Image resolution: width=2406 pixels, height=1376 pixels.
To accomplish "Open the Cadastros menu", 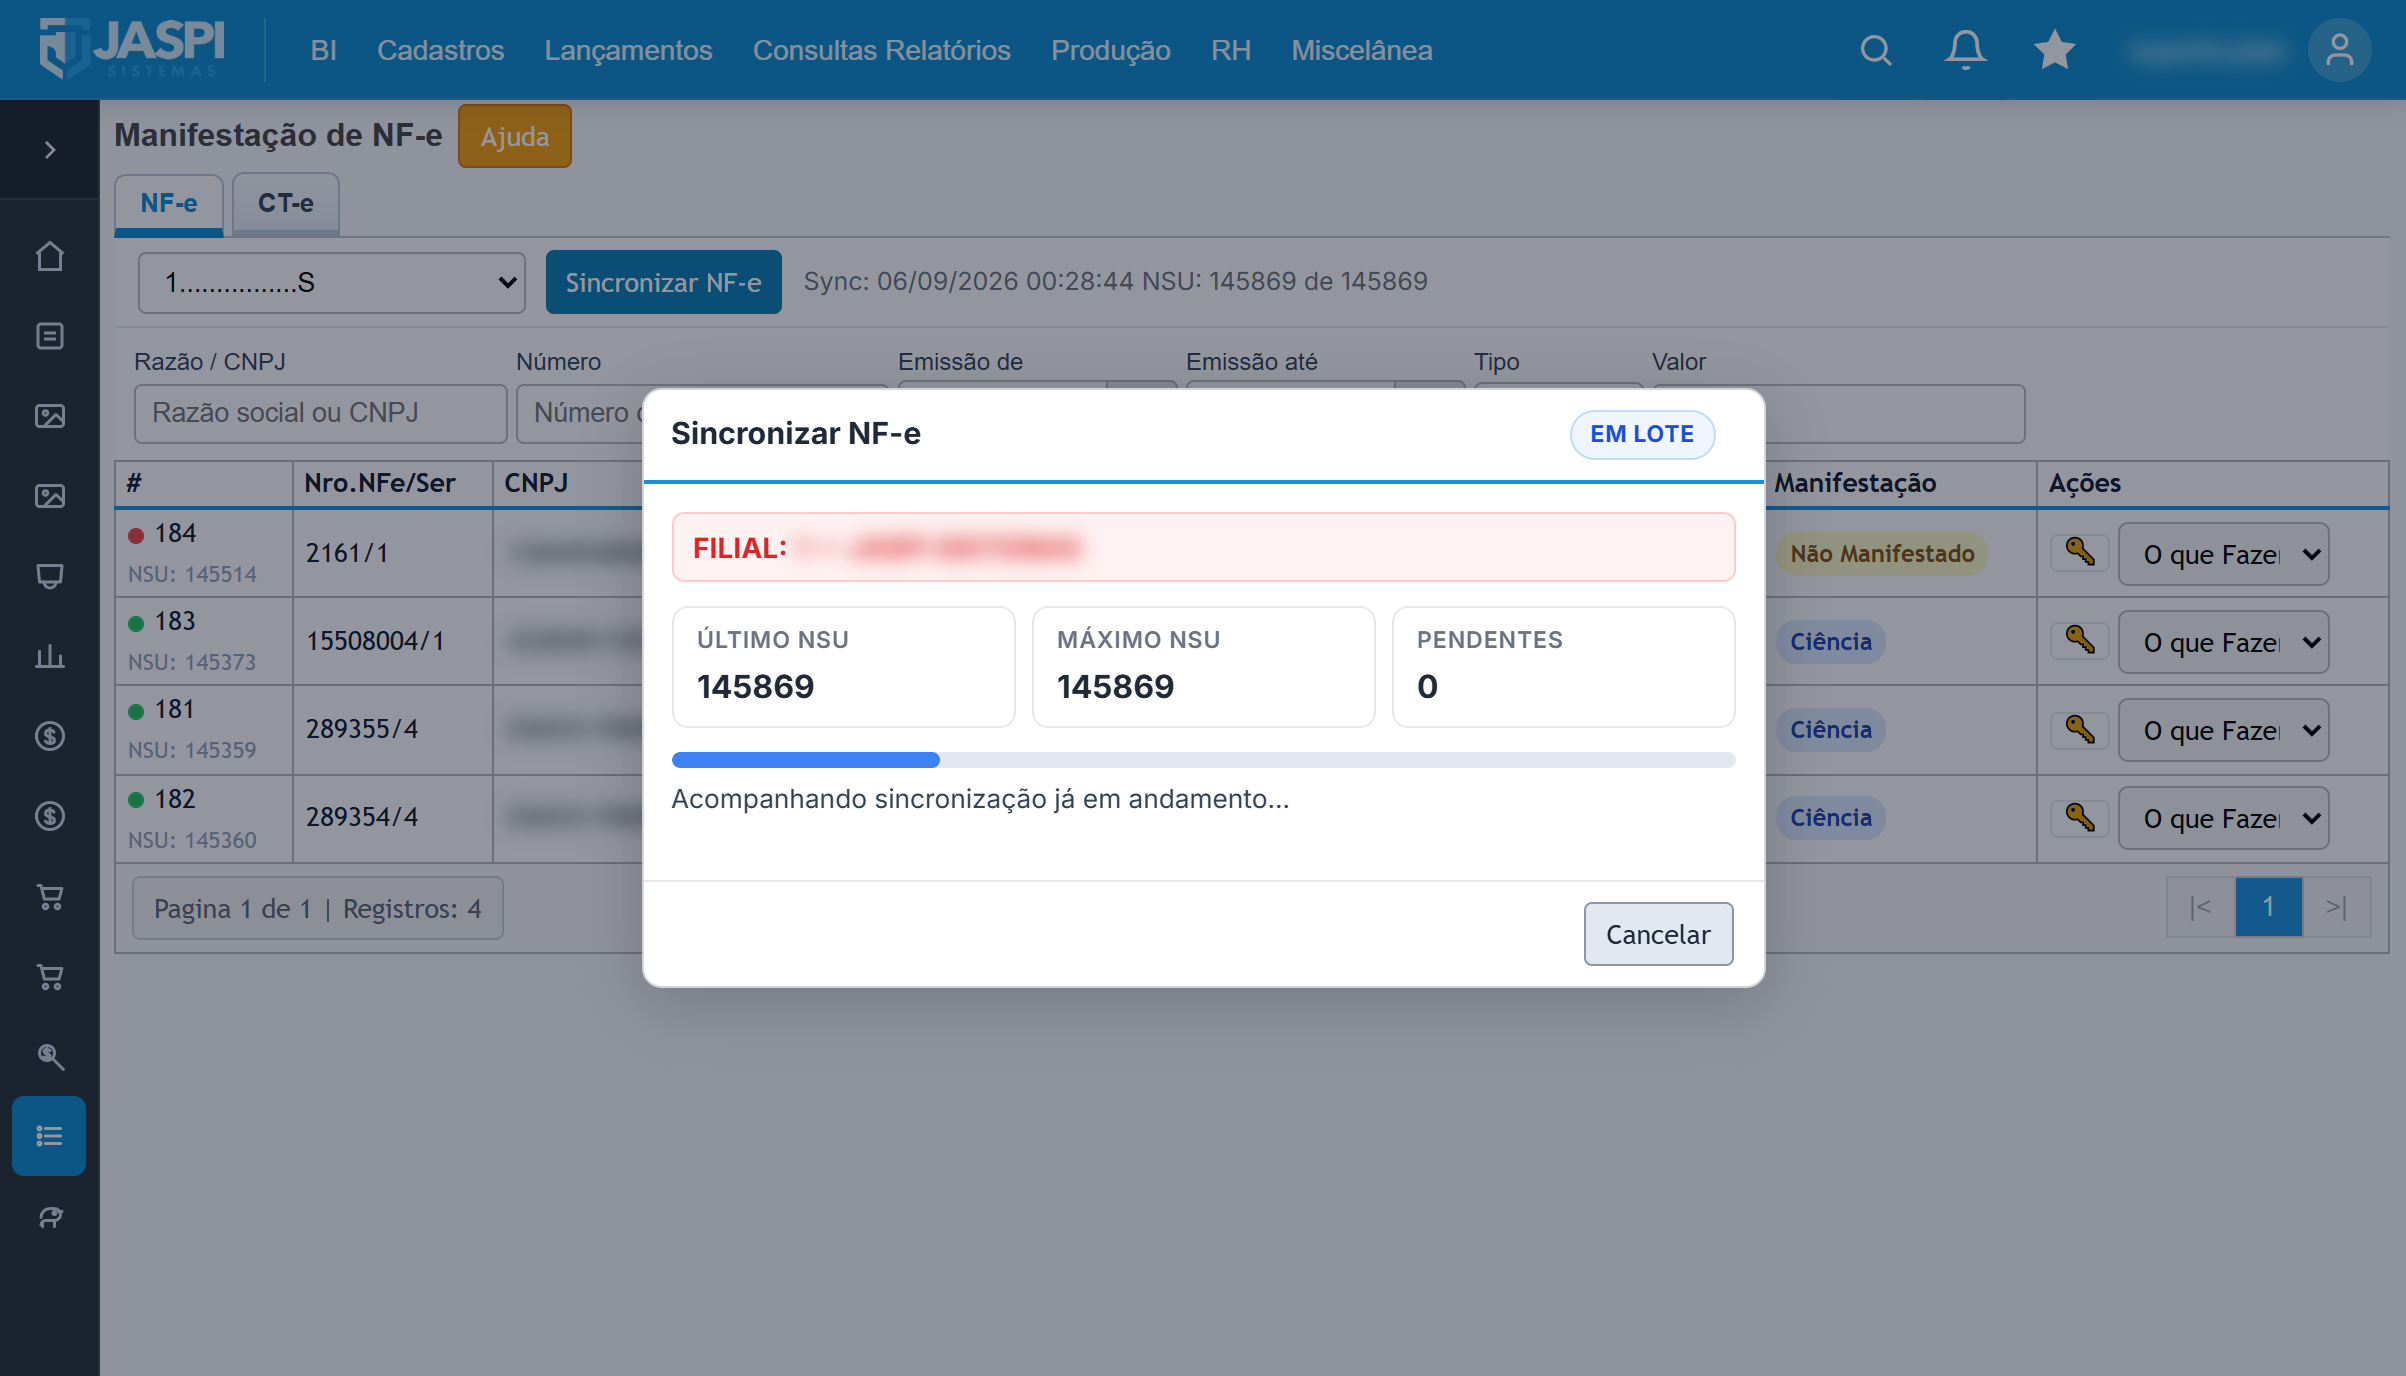I will (x=440, y=50).
